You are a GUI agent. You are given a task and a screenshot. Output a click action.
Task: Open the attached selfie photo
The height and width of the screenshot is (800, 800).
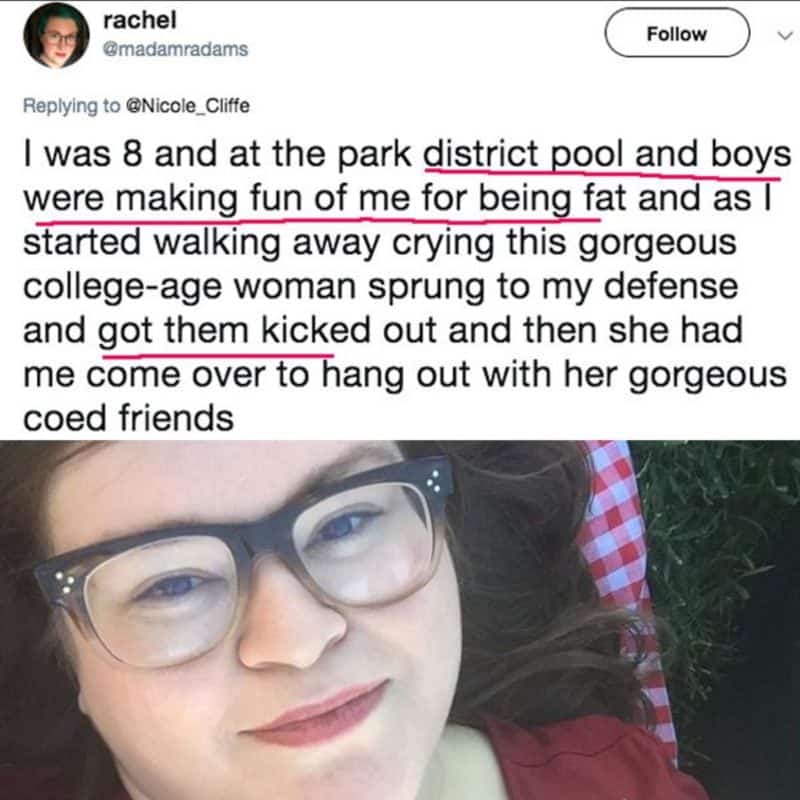point(400,620)
